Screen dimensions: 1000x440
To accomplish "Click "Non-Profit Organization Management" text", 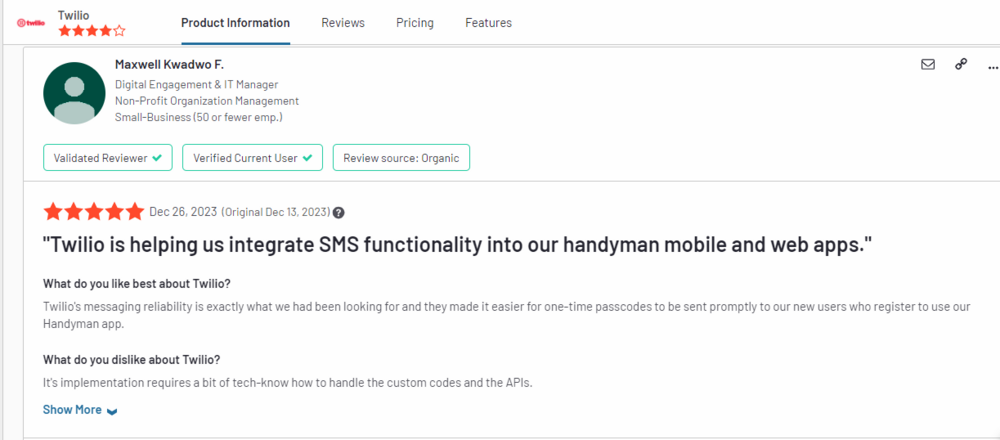I will 207,101.
